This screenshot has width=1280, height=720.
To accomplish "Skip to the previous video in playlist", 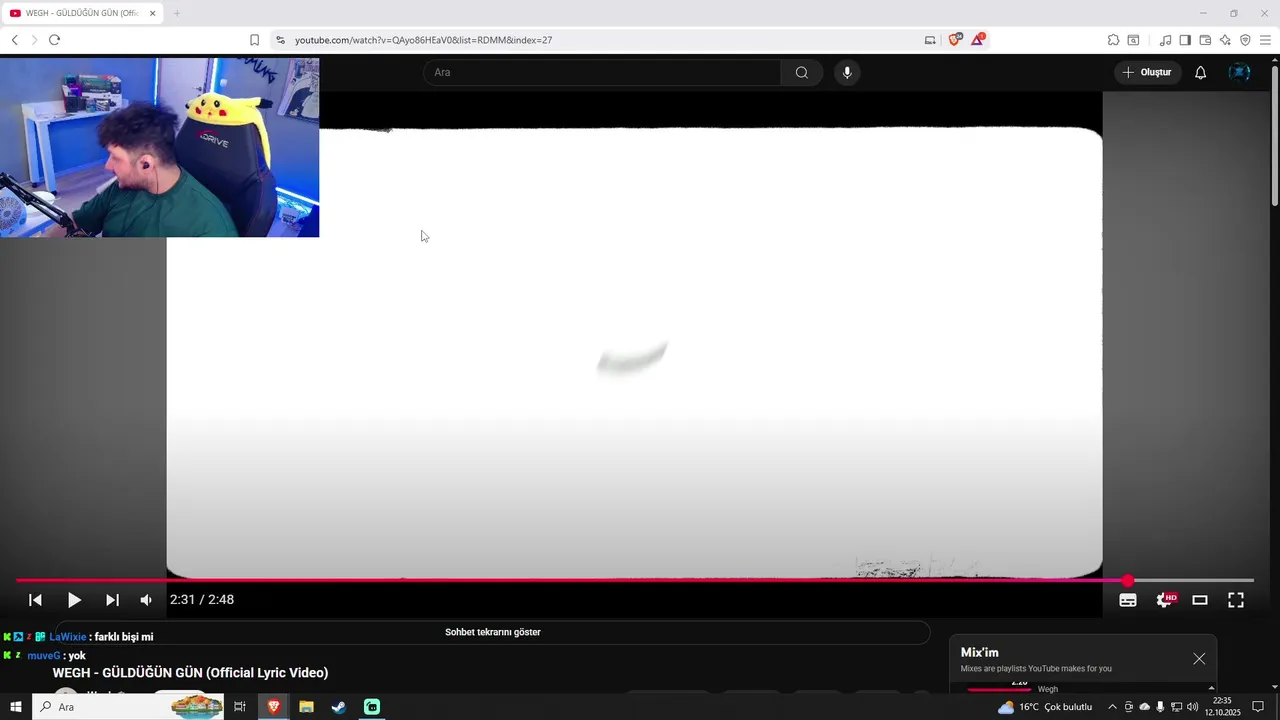I will (x=35, y=600).
